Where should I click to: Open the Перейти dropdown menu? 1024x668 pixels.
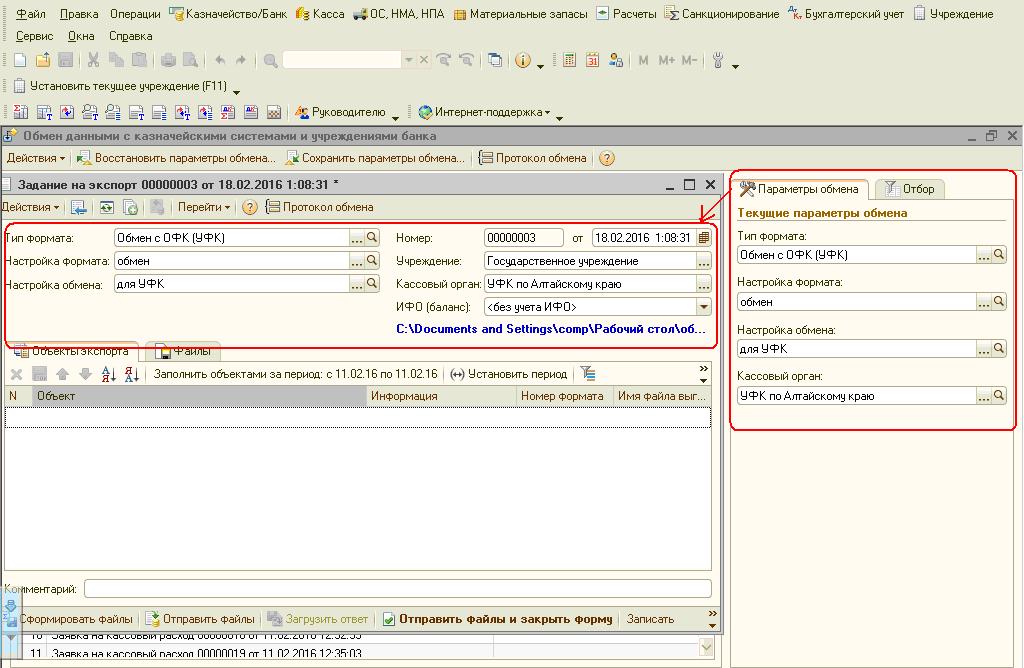point(204,207)
